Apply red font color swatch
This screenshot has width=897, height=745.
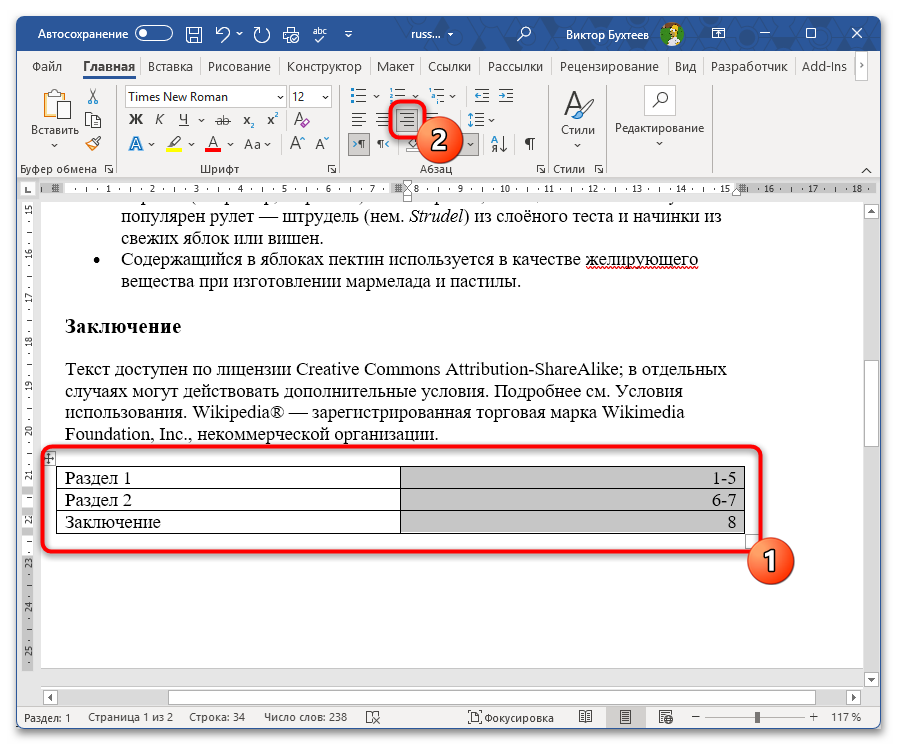pos(213,144)
